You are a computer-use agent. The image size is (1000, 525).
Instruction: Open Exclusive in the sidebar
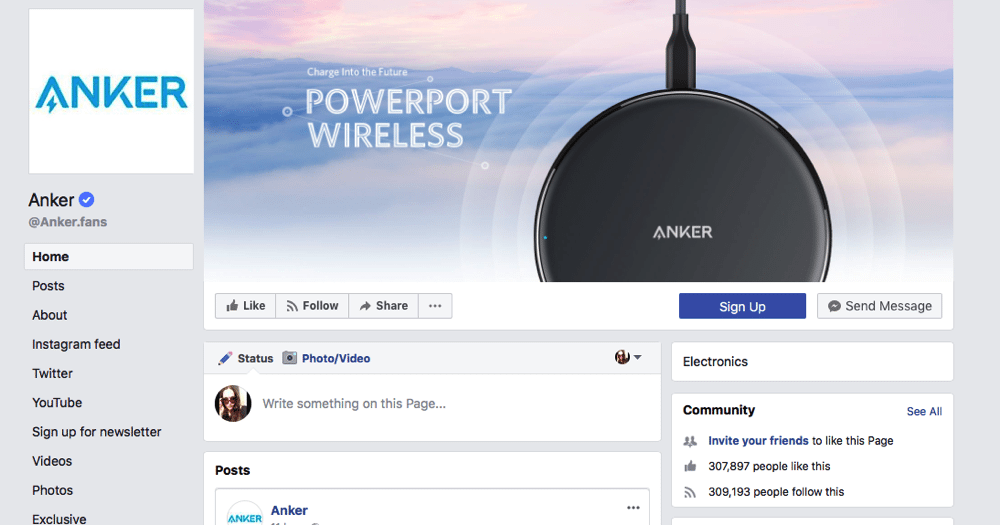pyautogui.click(x=59, y=519)
